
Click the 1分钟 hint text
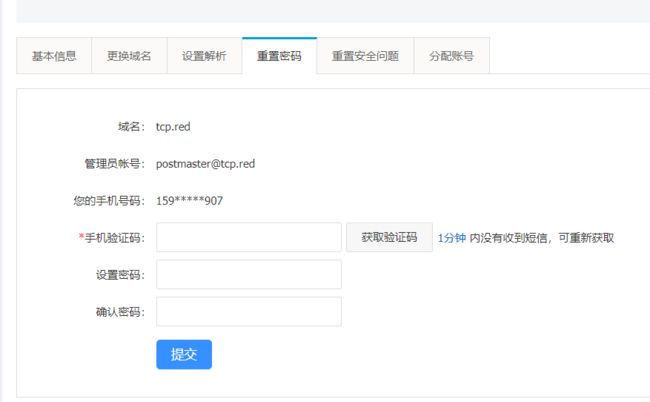coord(451,238)
